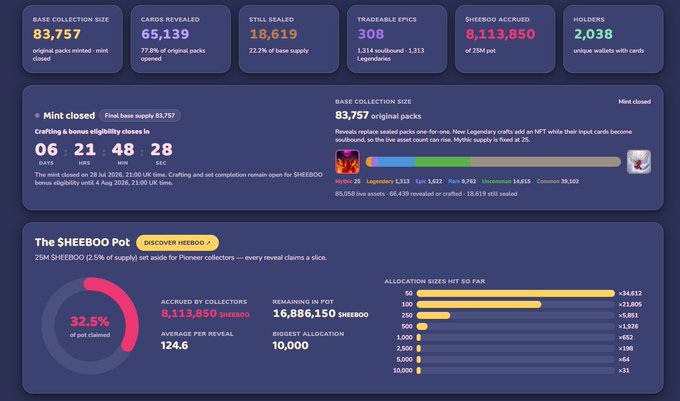Click the BASE COLLECTION SIZE stat card value 83,757
Screen dimensions: 680x401
click(x=57, y=34)
